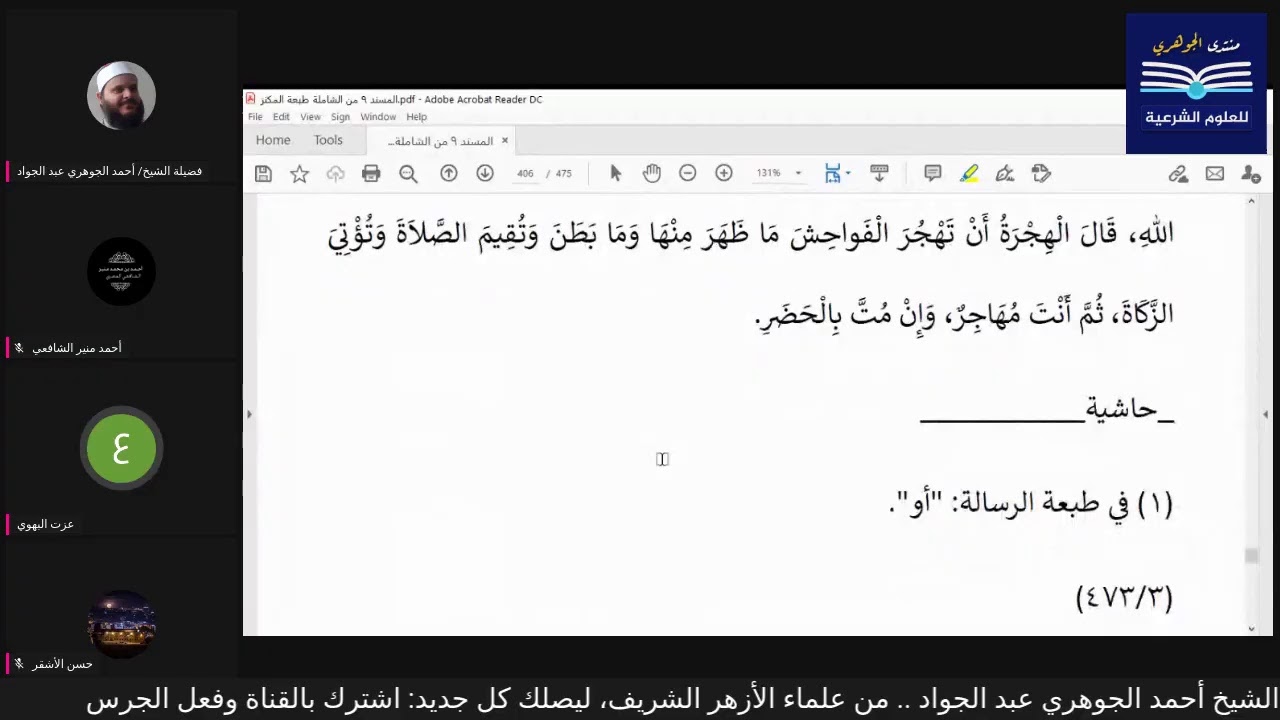
Task: Switch to the Home tab
Action: tap(273, 141)
